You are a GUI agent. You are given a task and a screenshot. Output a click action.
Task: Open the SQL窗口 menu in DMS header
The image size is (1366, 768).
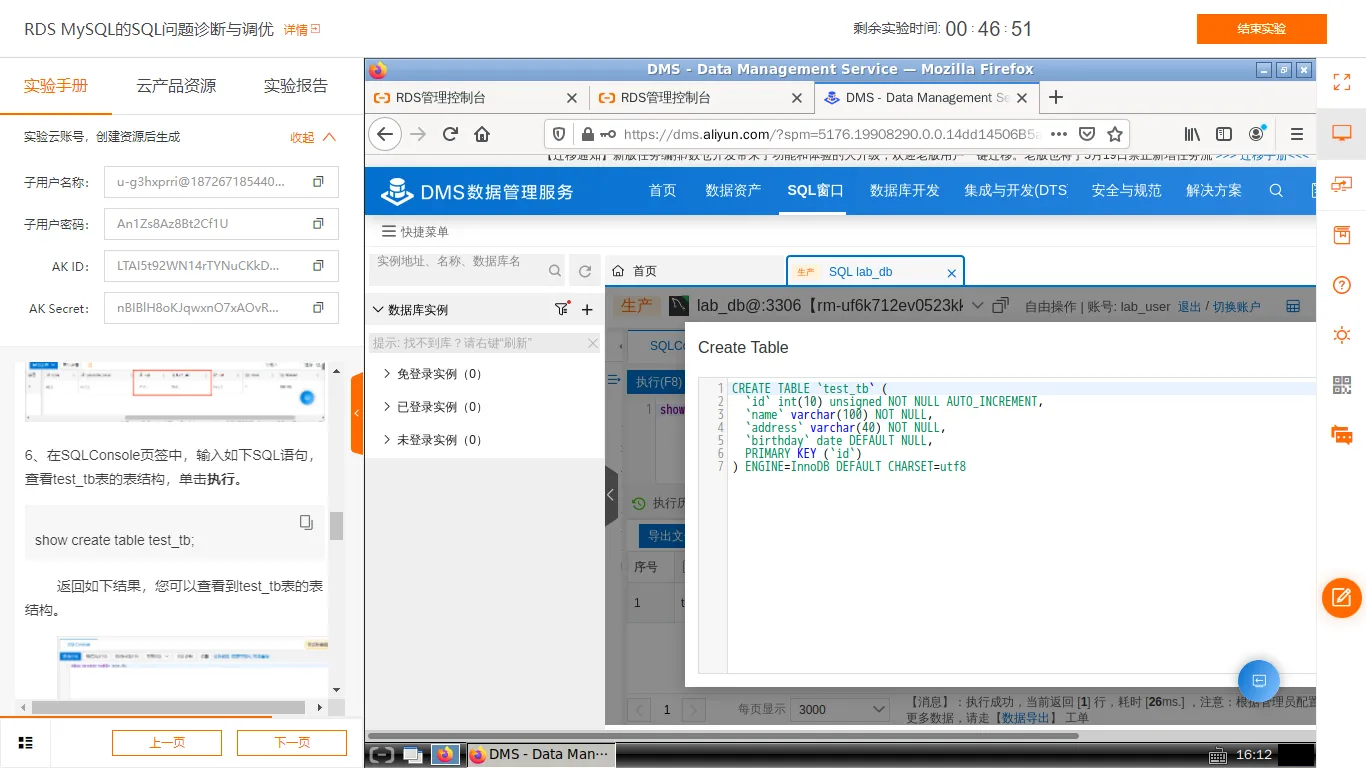coord(815,190)
